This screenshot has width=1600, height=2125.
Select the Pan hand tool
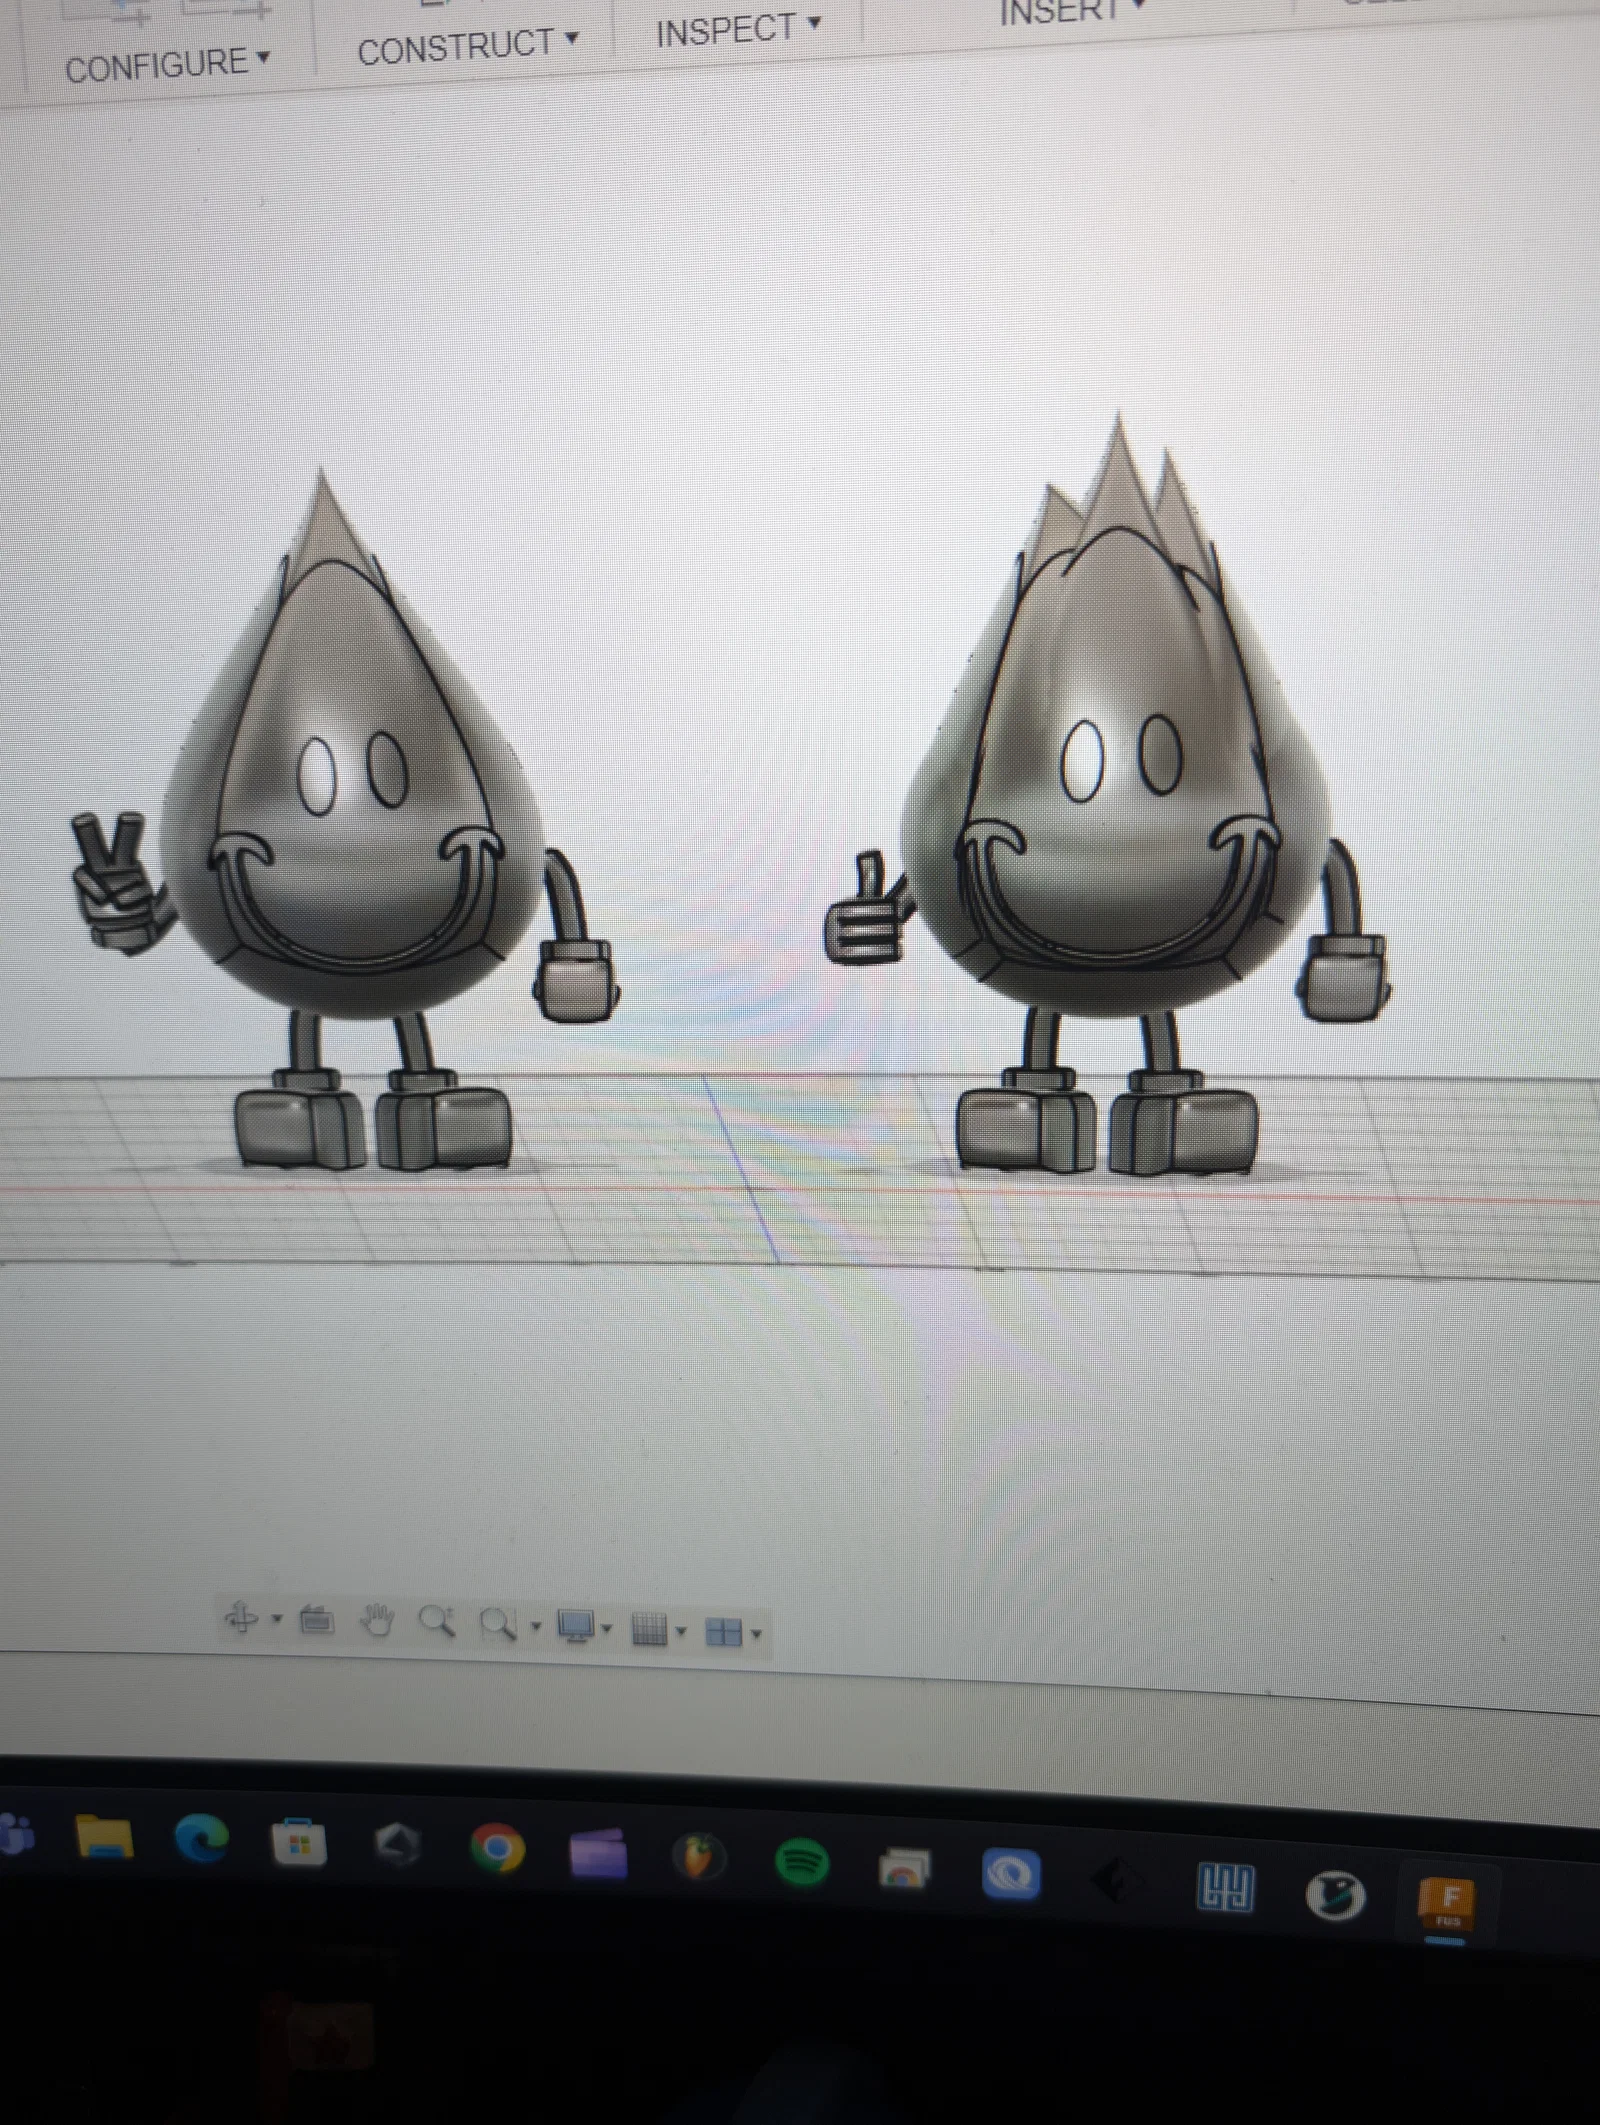tap(377, 1620)
